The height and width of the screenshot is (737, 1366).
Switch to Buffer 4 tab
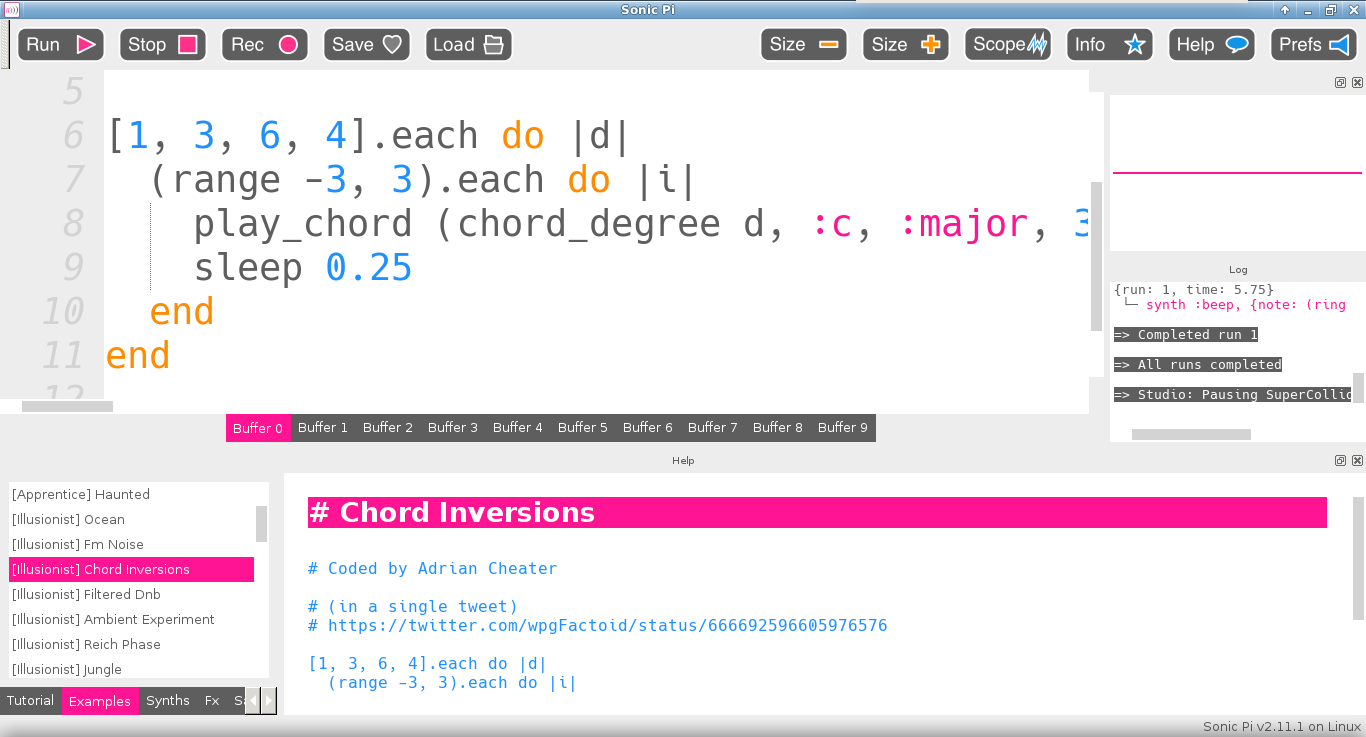[x=518, y=428]
